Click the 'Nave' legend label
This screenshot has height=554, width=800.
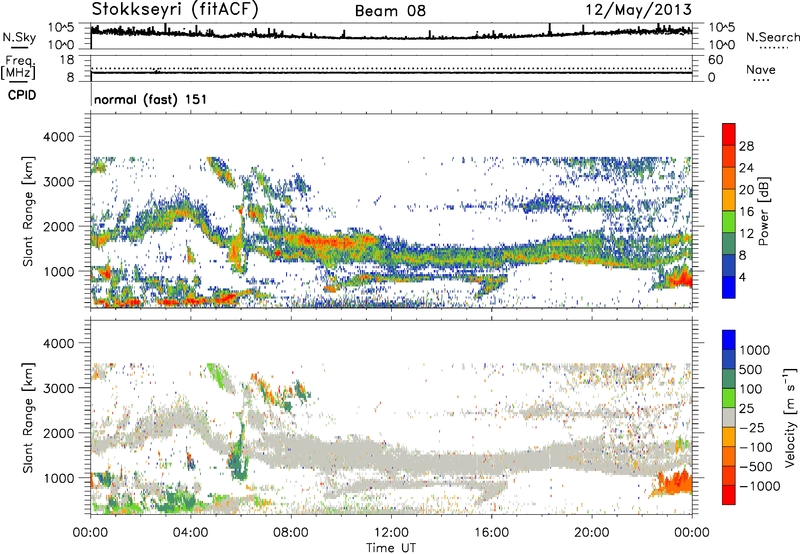761,69
